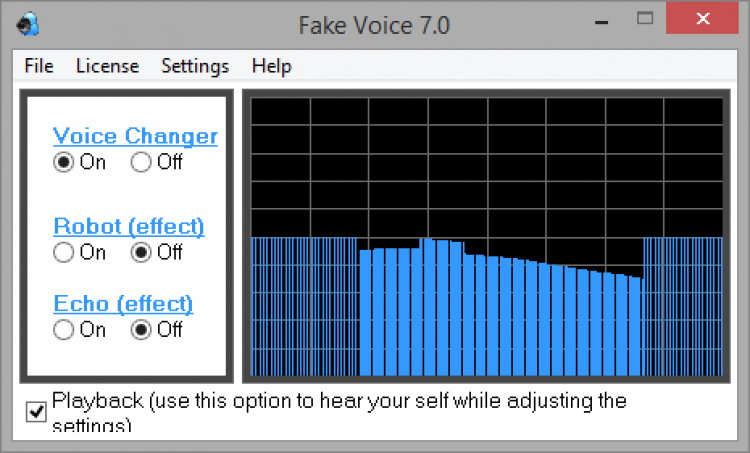Open the Help menu
This screenshot has height=453, width=750.
(271, 66)
